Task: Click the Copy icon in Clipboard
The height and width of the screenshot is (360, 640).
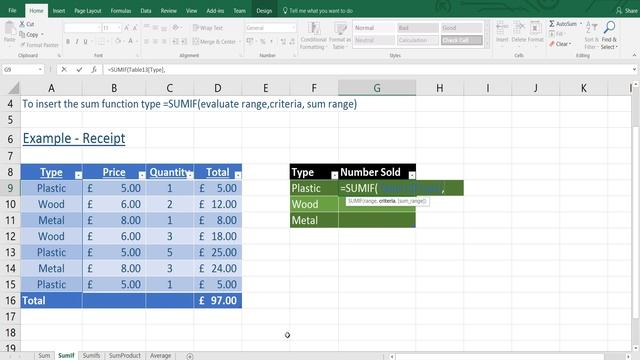Action: pos(22,34)
